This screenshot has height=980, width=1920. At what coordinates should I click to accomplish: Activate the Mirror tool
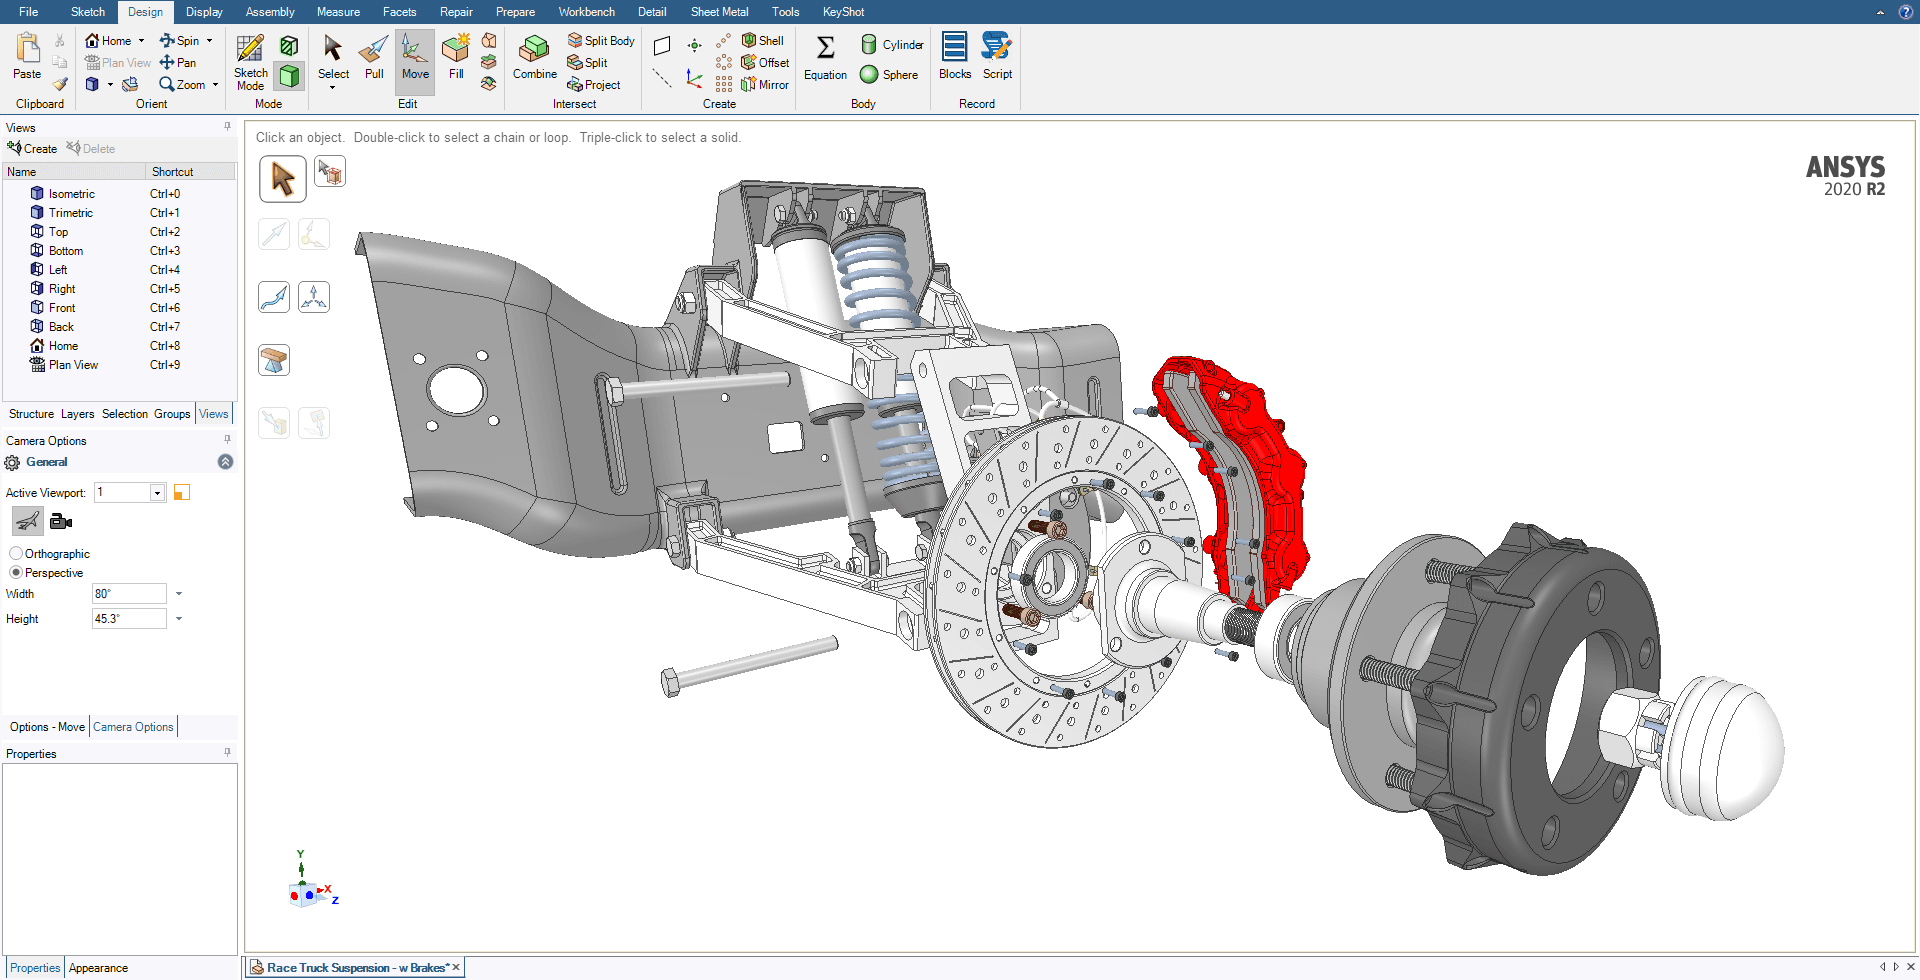click(765, 84)
